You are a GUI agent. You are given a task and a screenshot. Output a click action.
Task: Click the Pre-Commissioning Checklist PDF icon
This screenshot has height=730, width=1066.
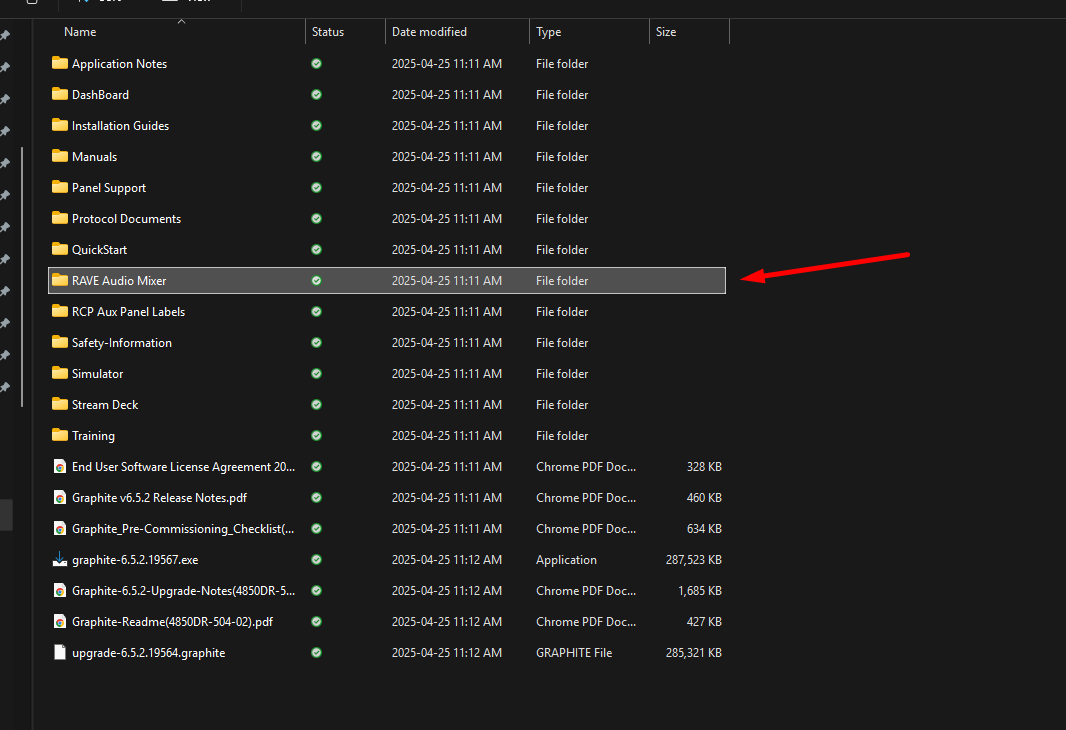click(60, 528)
